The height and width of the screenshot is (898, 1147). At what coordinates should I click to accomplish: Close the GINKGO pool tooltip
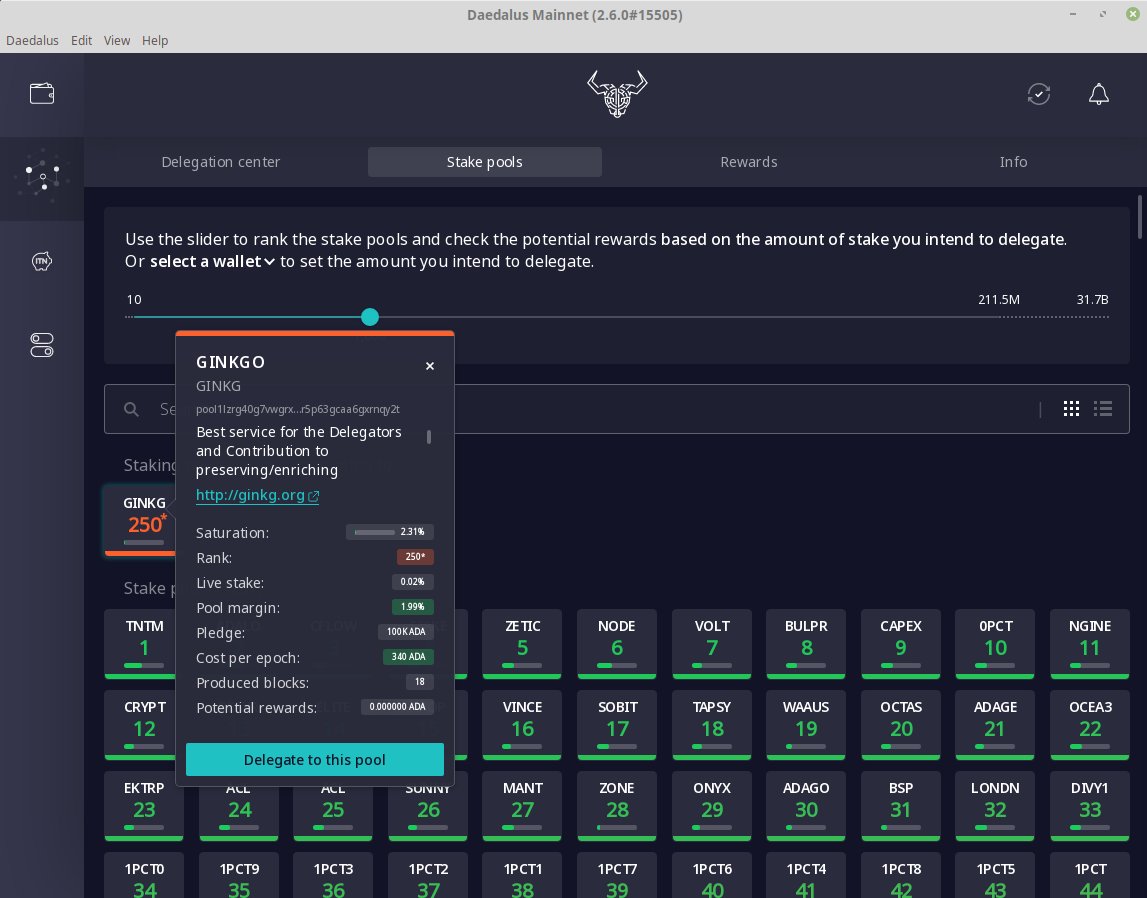click(x=430, y=366)
